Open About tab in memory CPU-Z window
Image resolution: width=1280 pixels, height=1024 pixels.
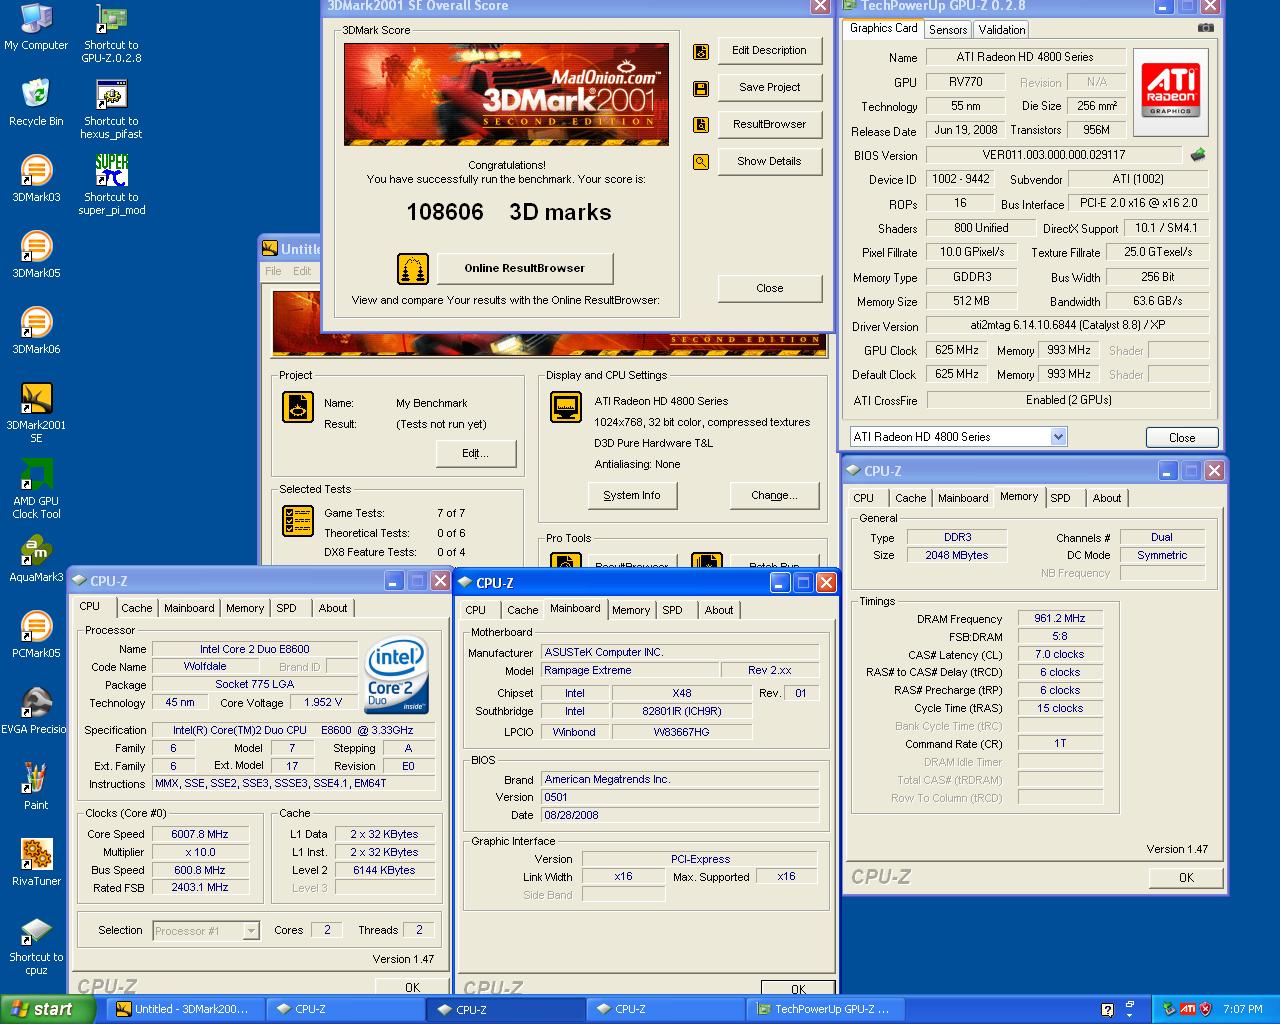click(1106, 498)
